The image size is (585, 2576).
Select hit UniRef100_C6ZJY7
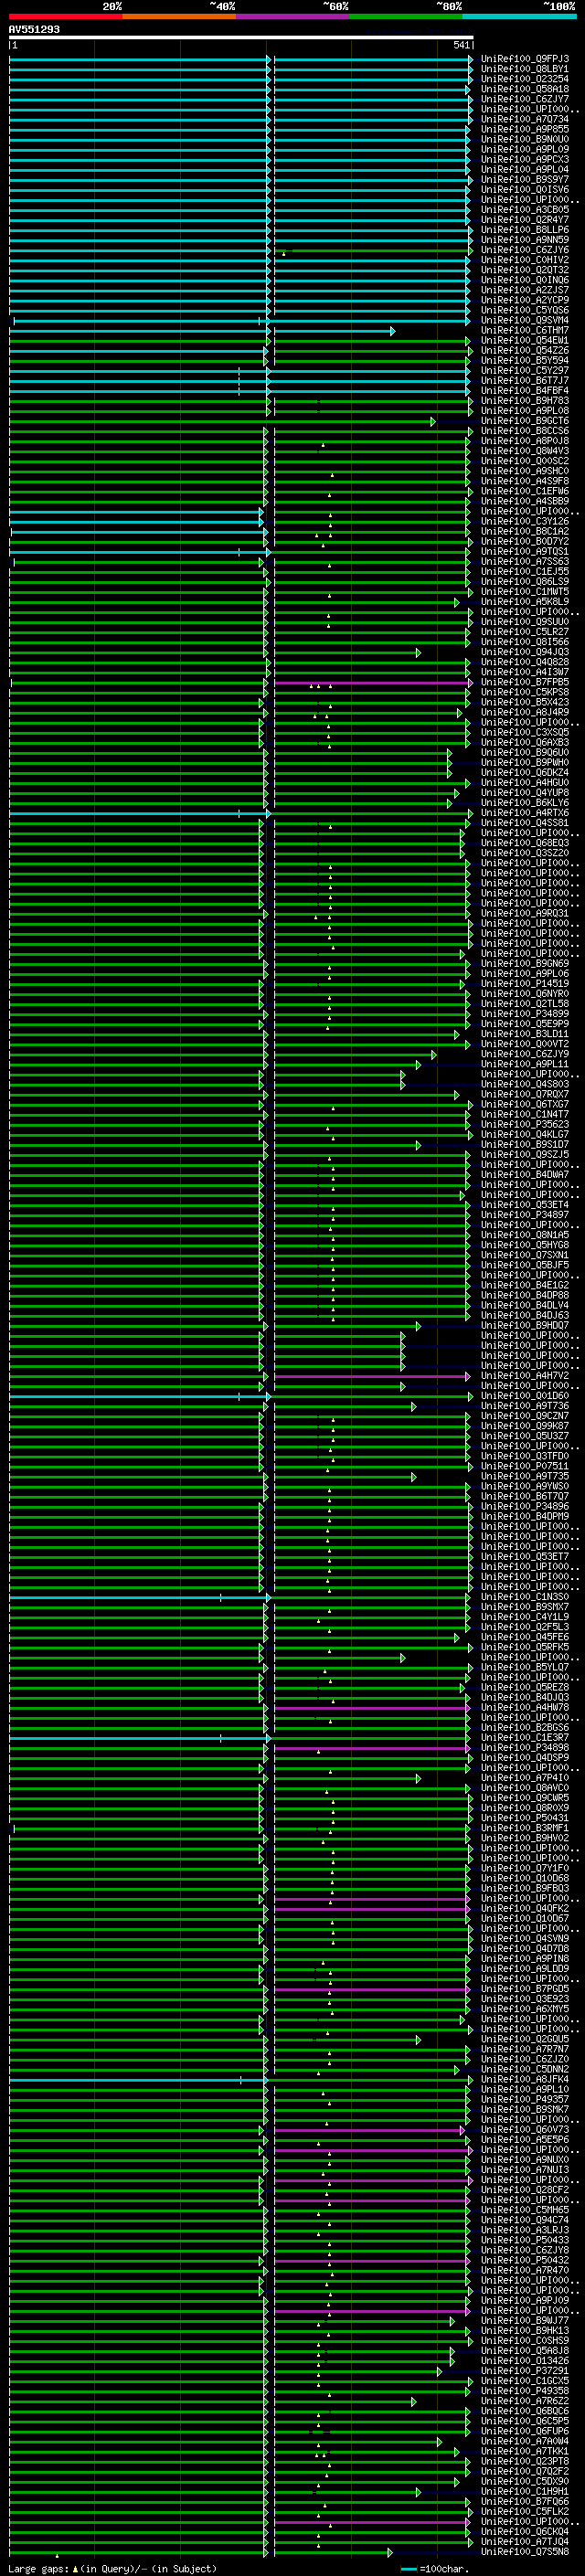click(x=524, y=99)
